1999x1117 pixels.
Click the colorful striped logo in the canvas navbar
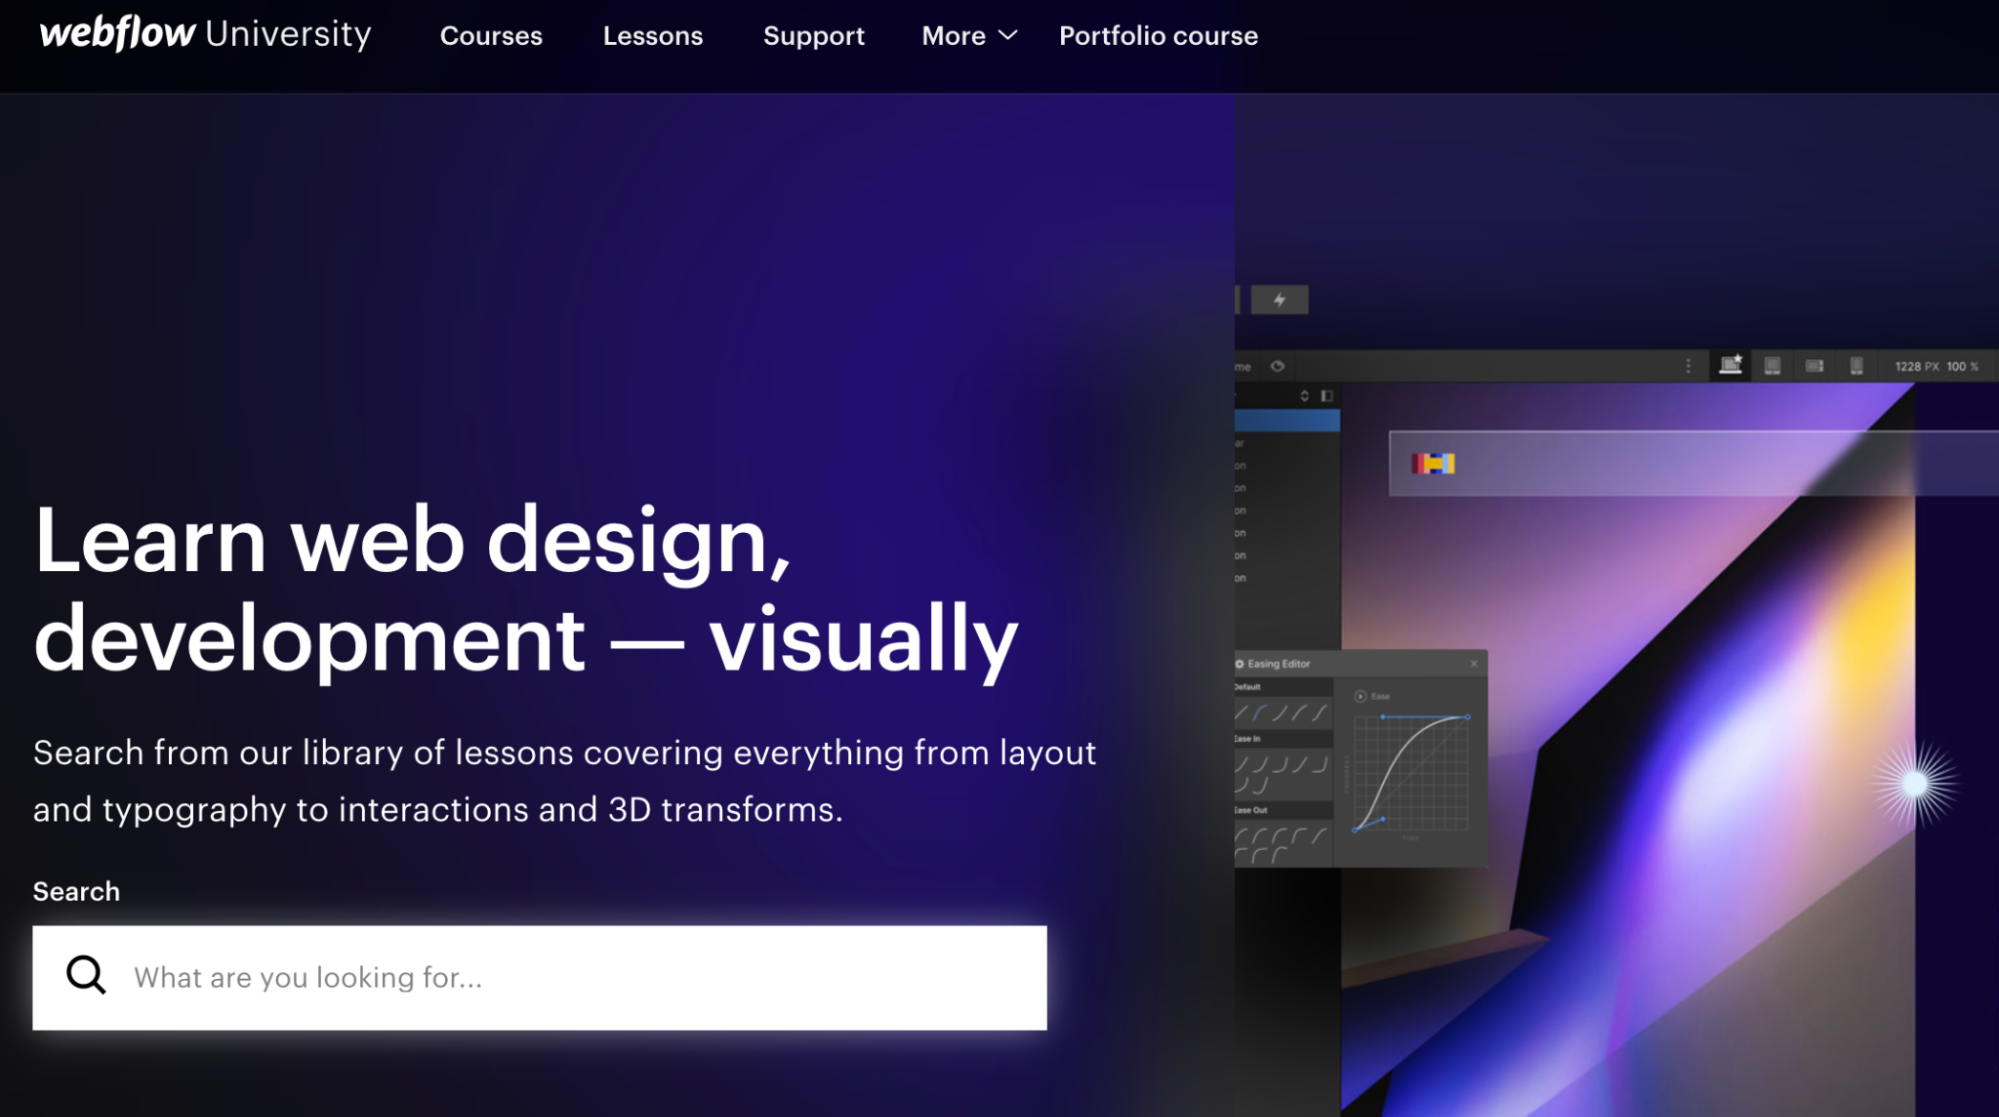point(1433,463)
